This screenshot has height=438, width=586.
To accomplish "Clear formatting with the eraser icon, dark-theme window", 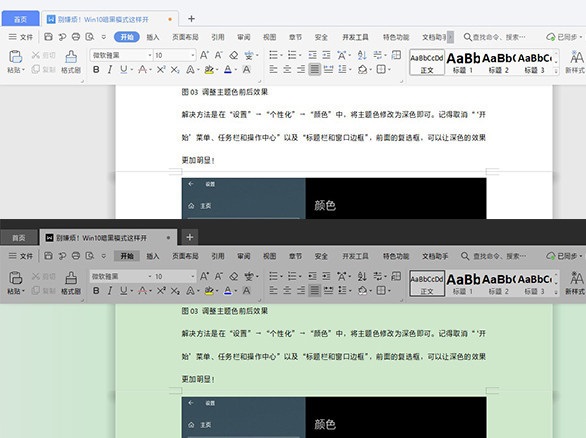I will (234, 276).
